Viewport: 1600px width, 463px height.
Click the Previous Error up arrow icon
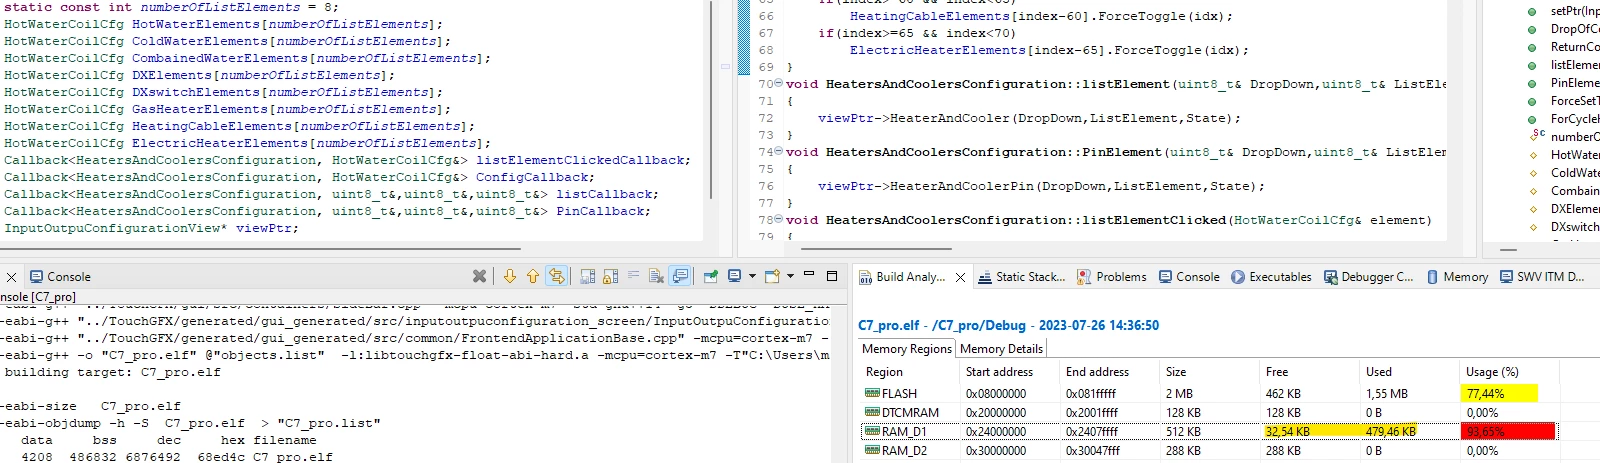pos(533,276)
